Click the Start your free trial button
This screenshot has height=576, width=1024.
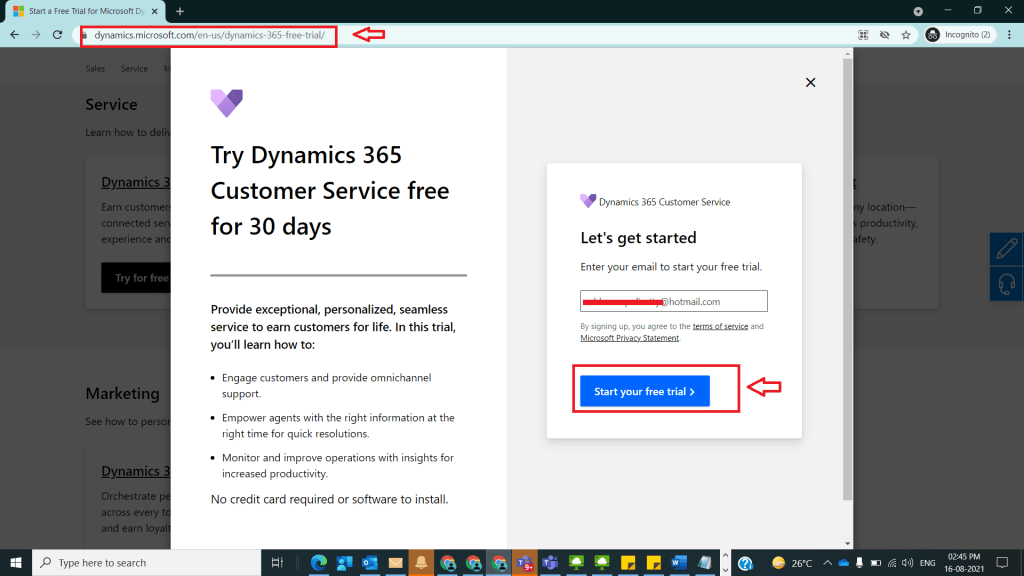(644, 391)
